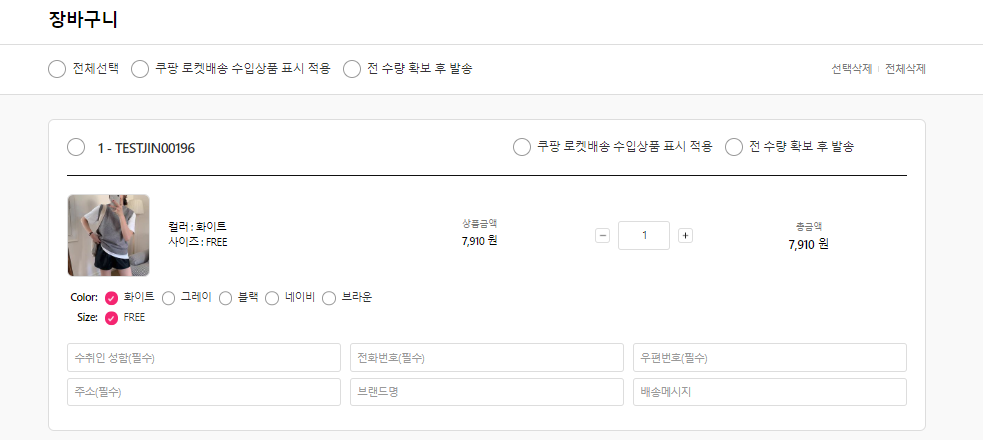
Task: Click the quantity number field
Action: (643, 236)
